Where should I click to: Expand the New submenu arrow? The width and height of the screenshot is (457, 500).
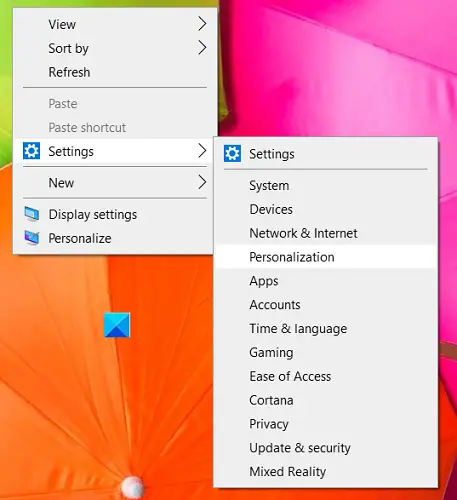point(202,182)
